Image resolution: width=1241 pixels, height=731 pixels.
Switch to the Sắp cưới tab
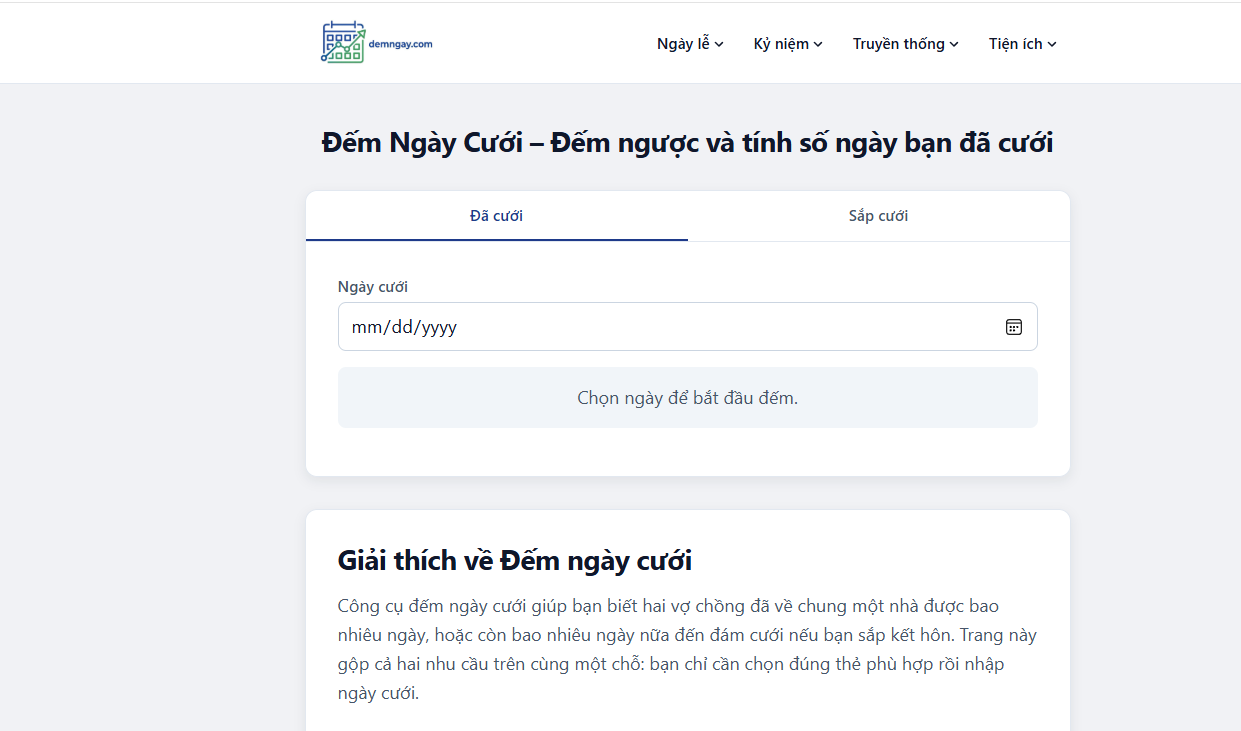(x=879, y=216)
